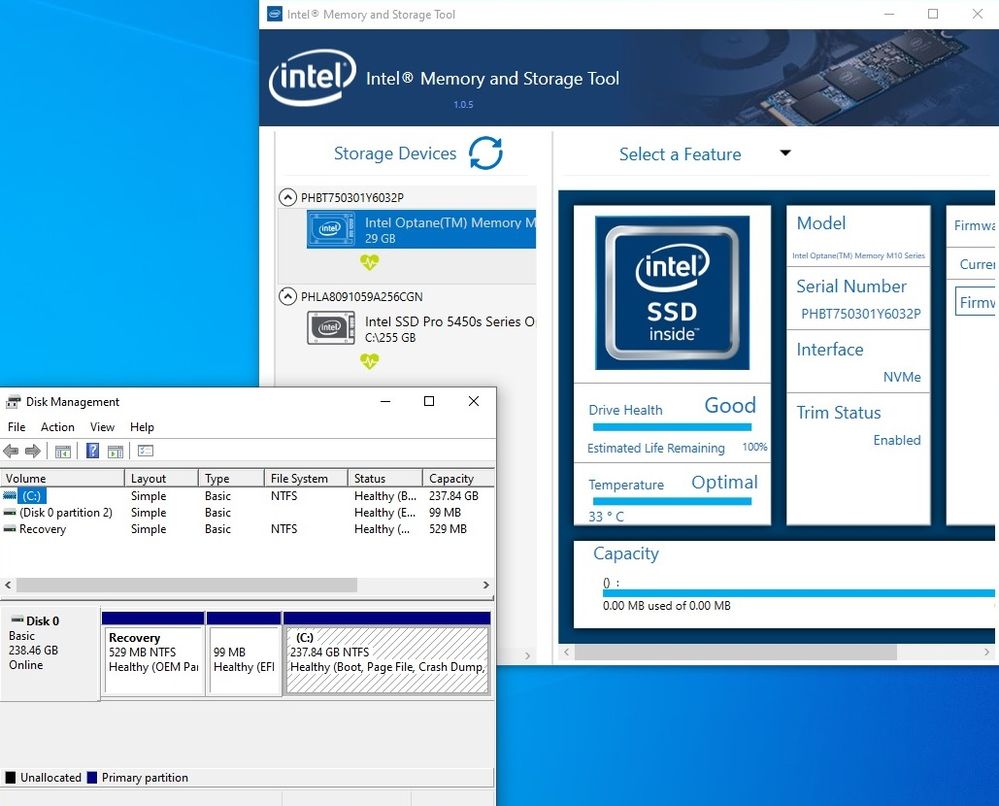This screenshot has height=806, width=999.
Task: Click the Drive Health progress bar
Action: 672,428
